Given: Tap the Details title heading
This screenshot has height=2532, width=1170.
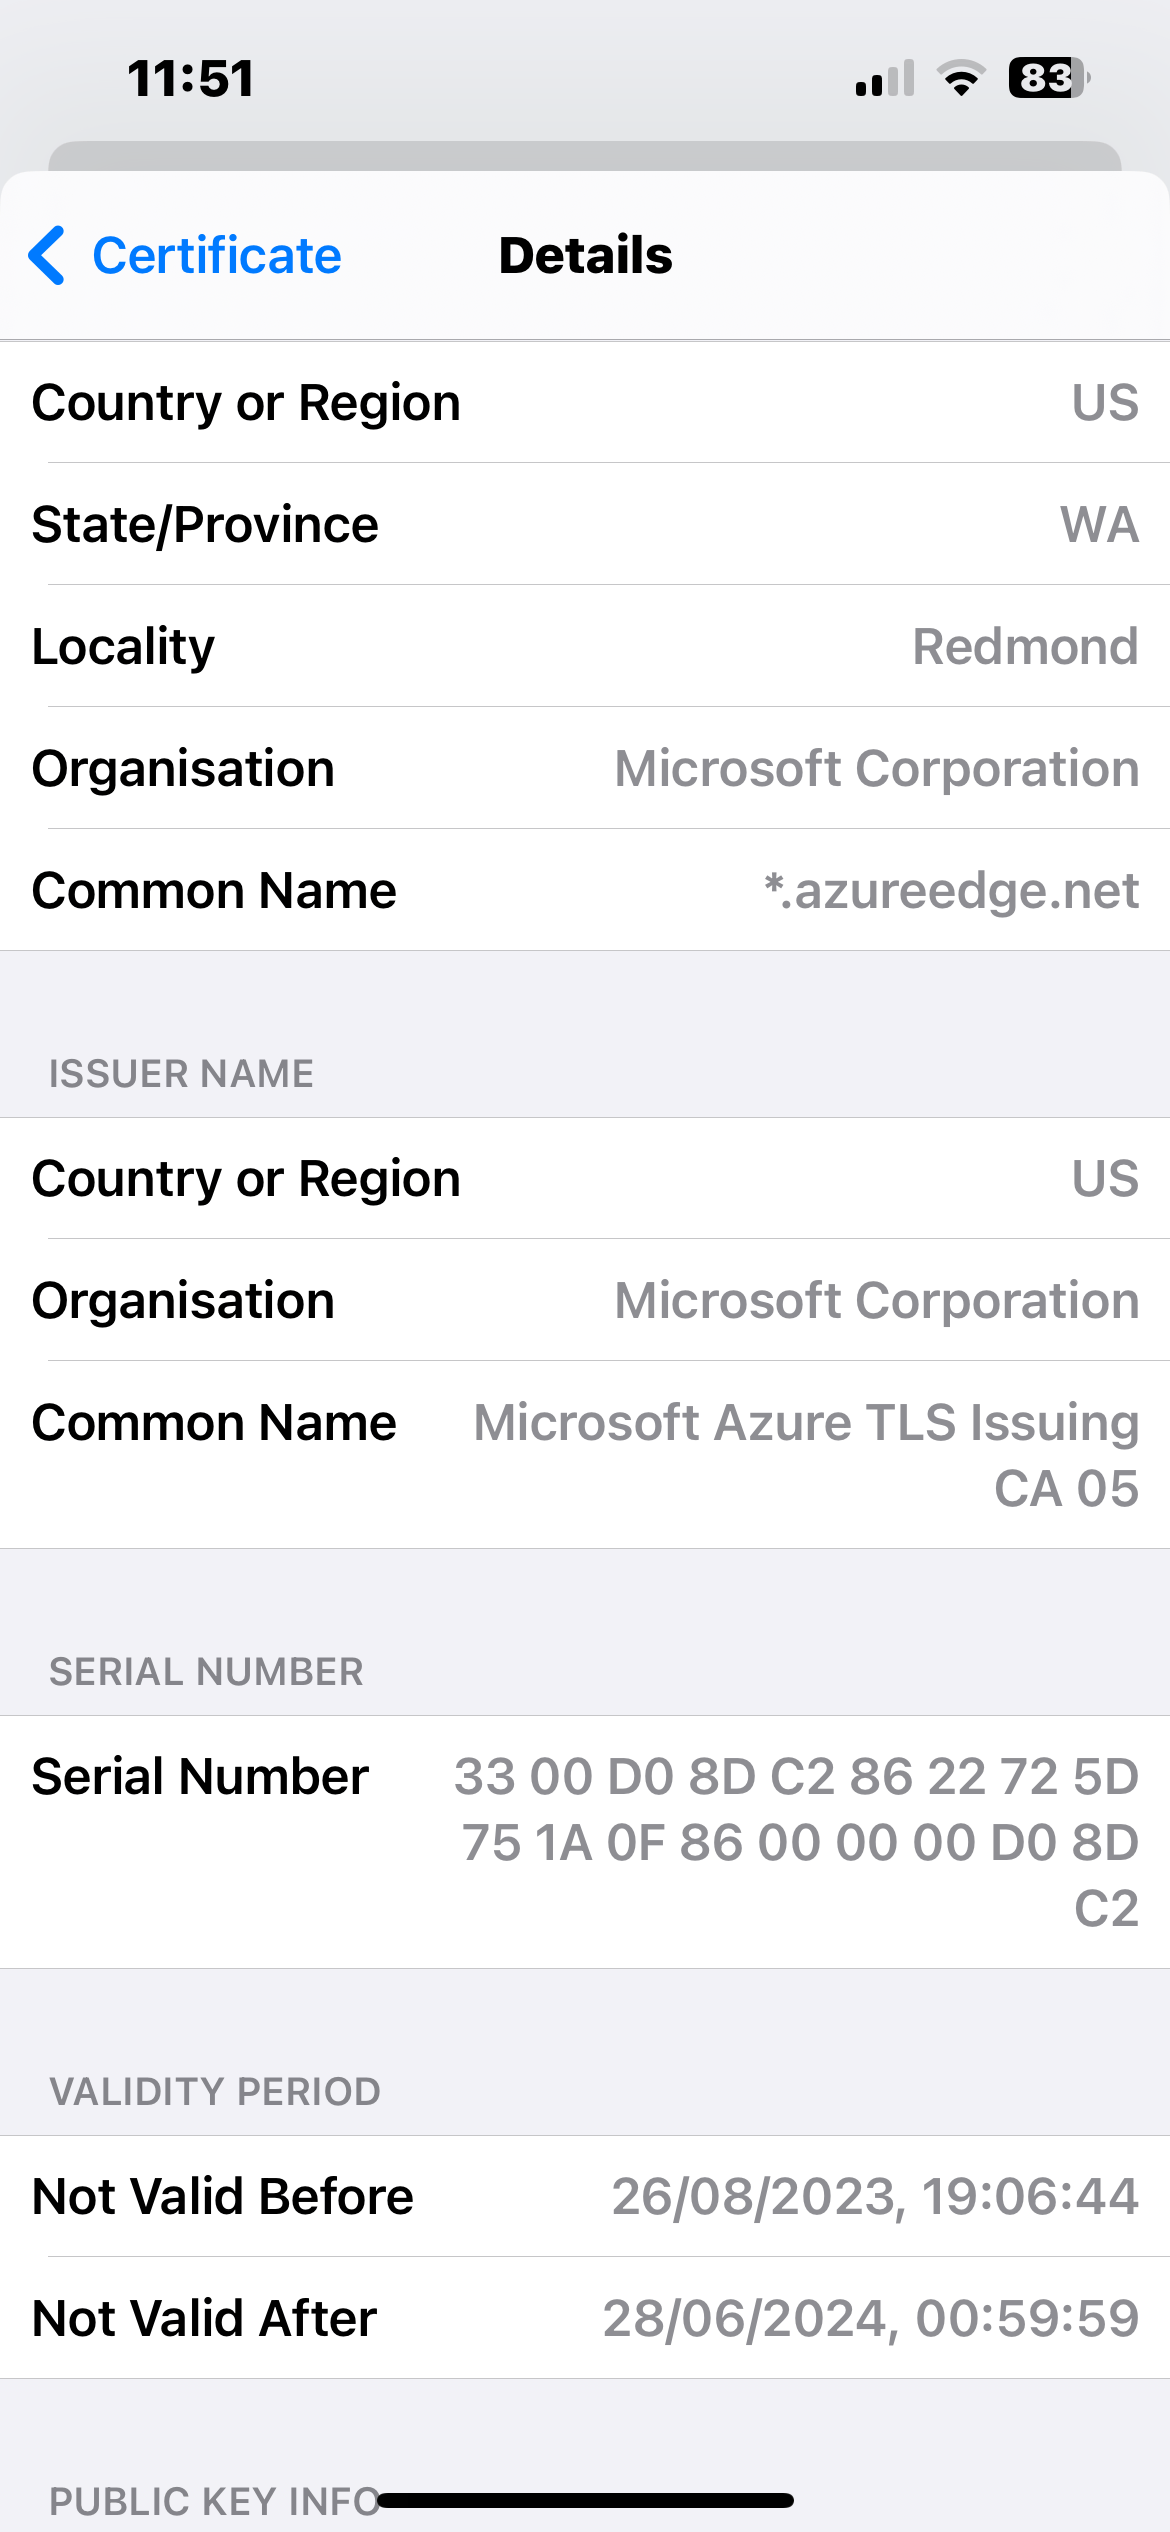Looking at the screenshot, I should 585,255.
